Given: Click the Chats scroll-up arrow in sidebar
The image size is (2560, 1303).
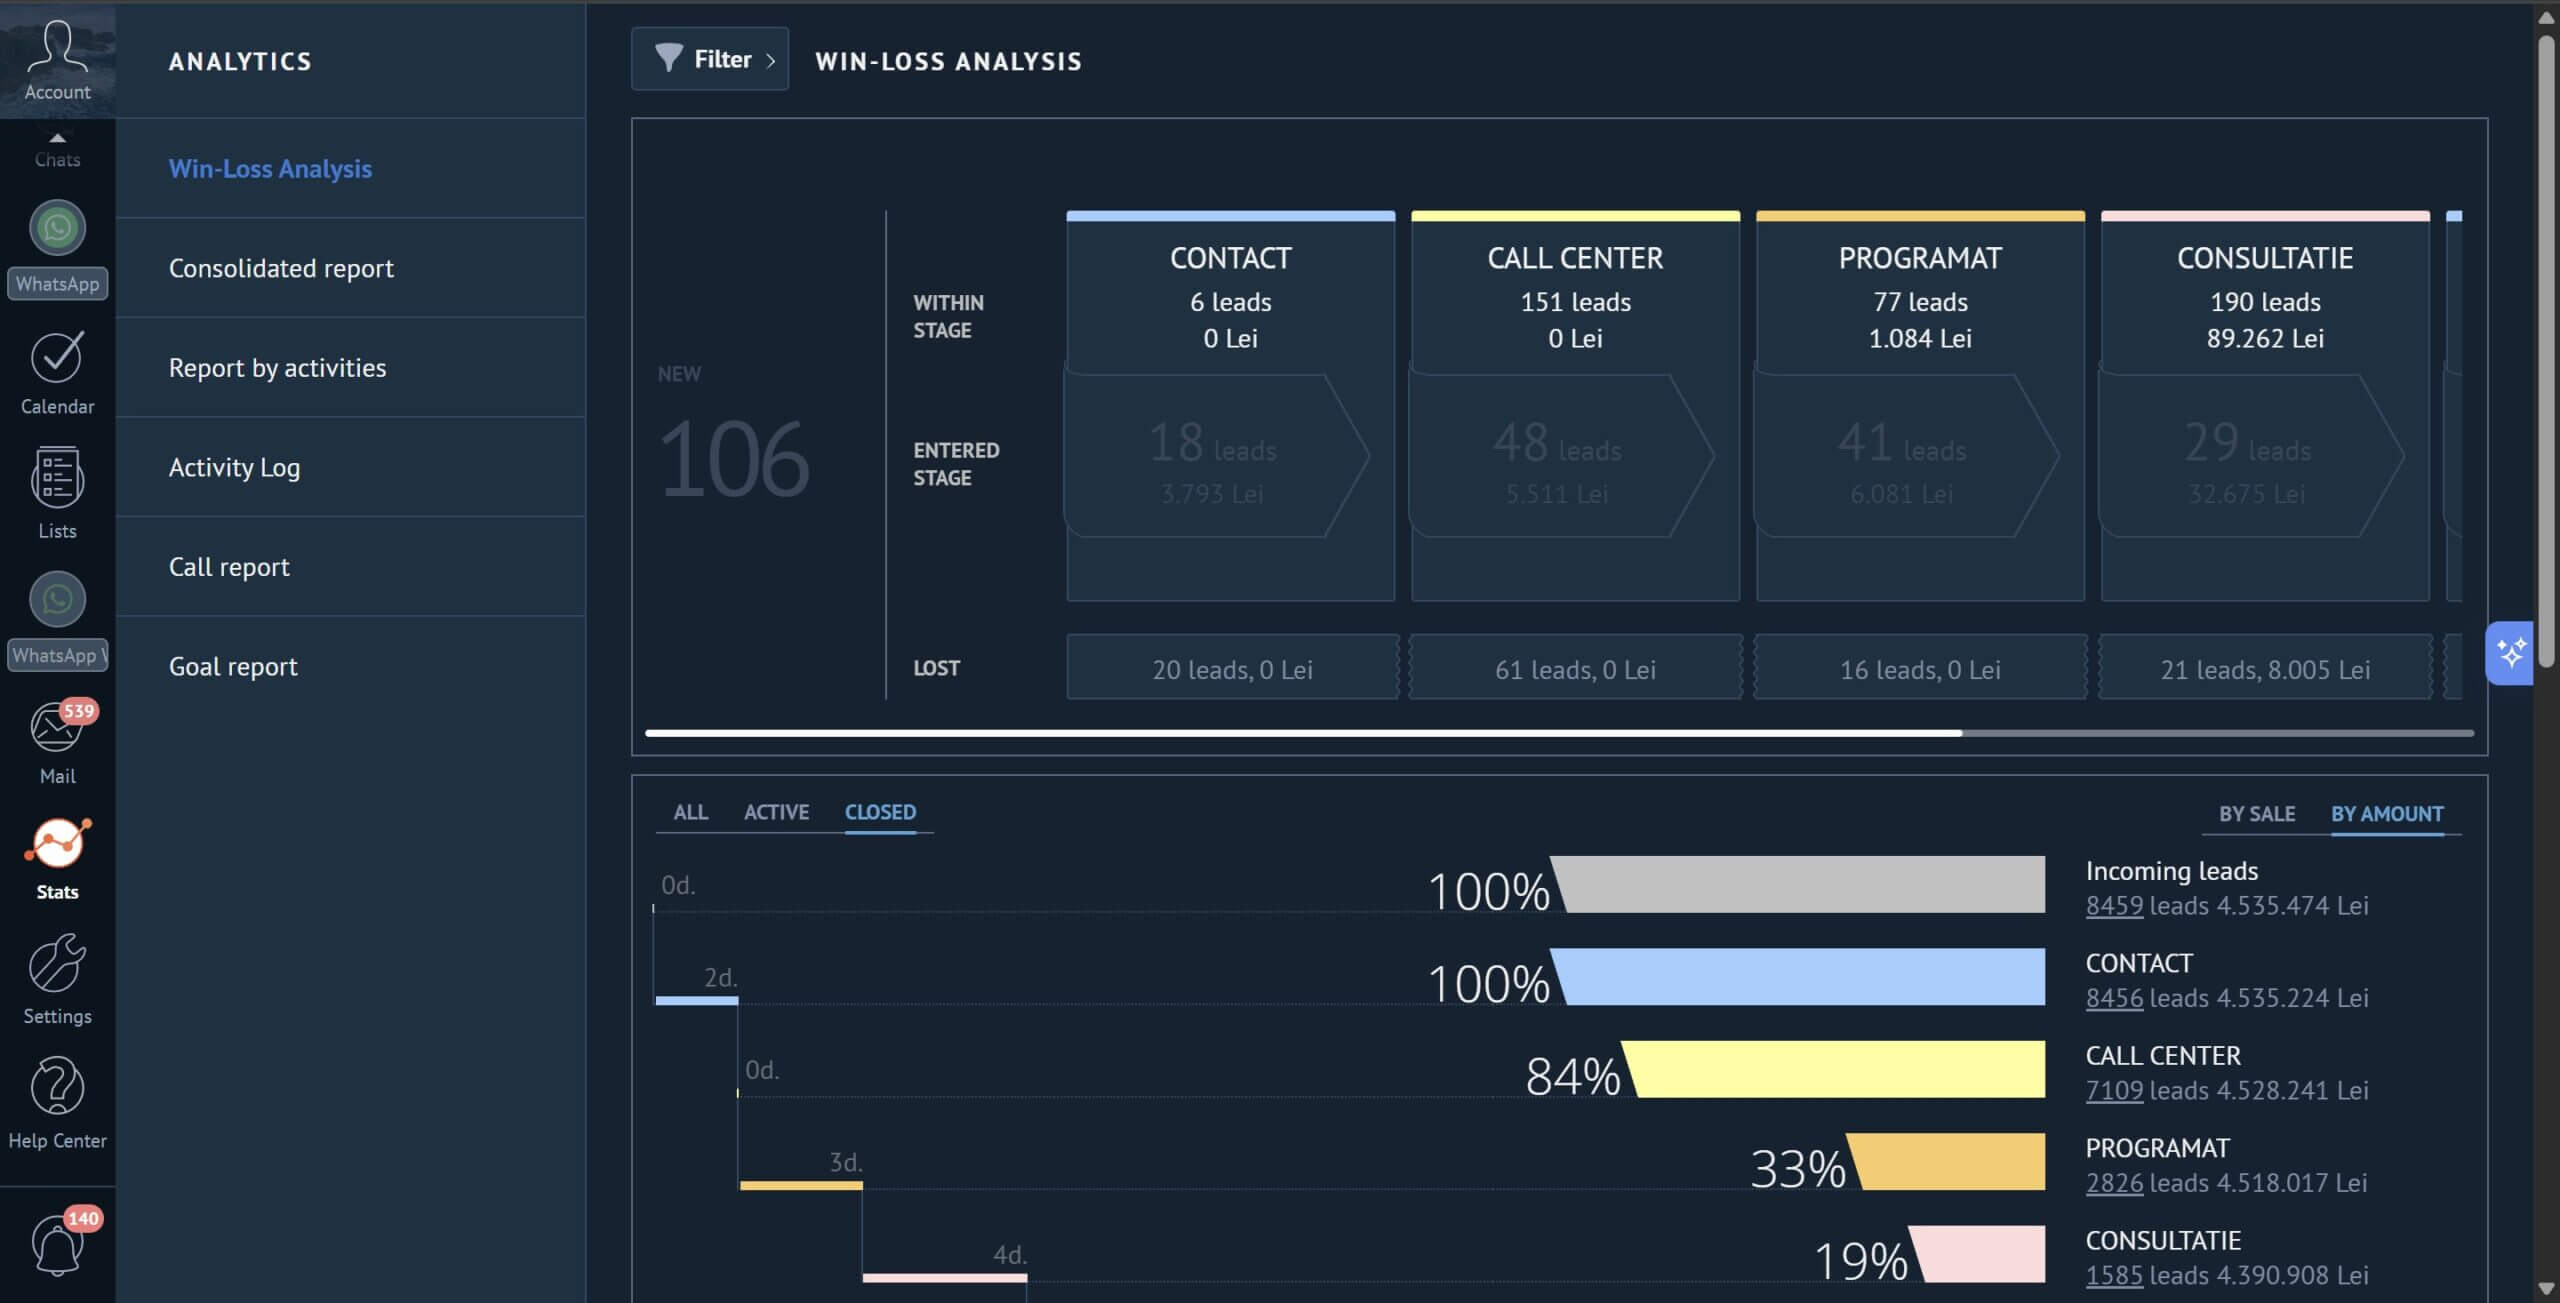Looking at the screenshot, I should point(57,138).
